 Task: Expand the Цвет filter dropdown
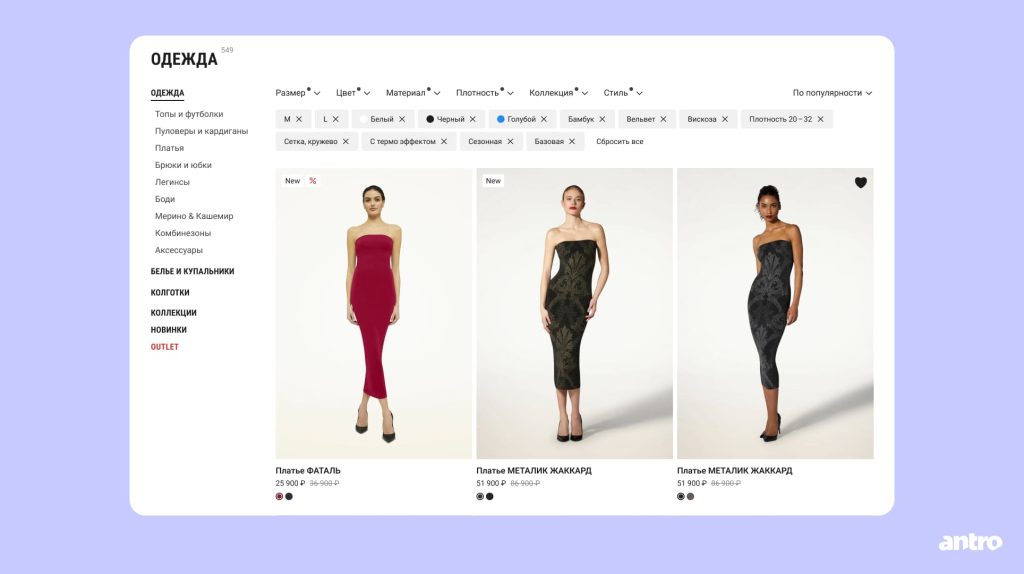click(x=352, y=93)
